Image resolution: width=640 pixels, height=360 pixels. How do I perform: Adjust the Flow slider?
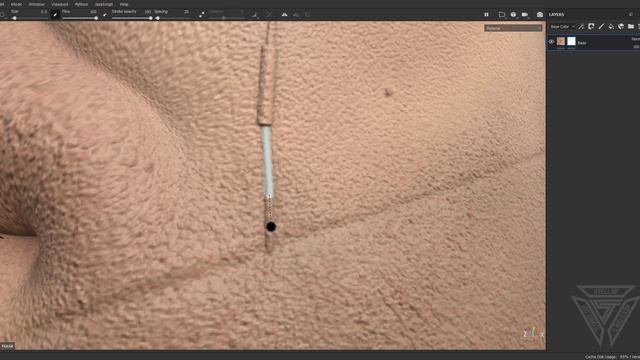[x=80, y=18]
